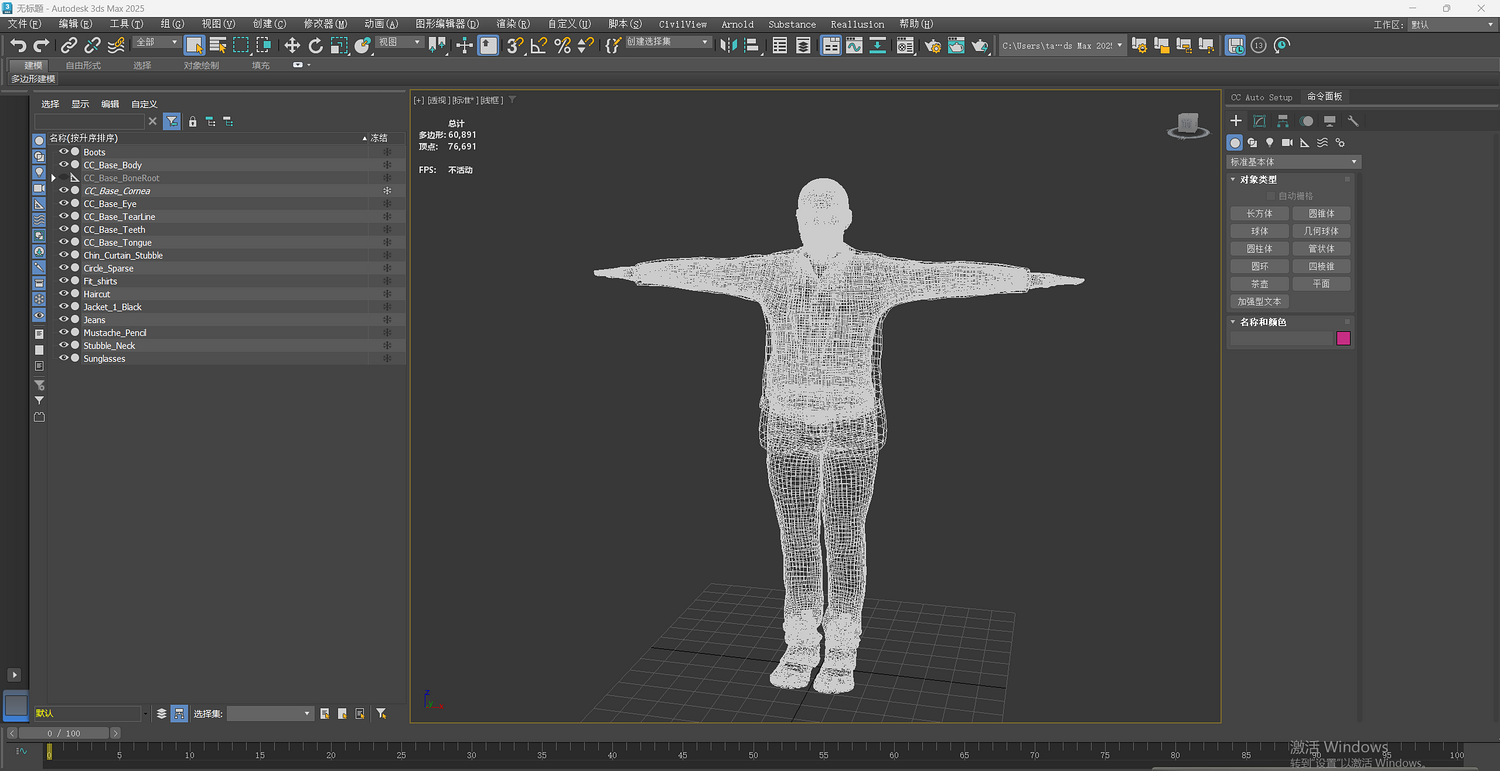Choose the Select and Rotate tool

(316, 45)
